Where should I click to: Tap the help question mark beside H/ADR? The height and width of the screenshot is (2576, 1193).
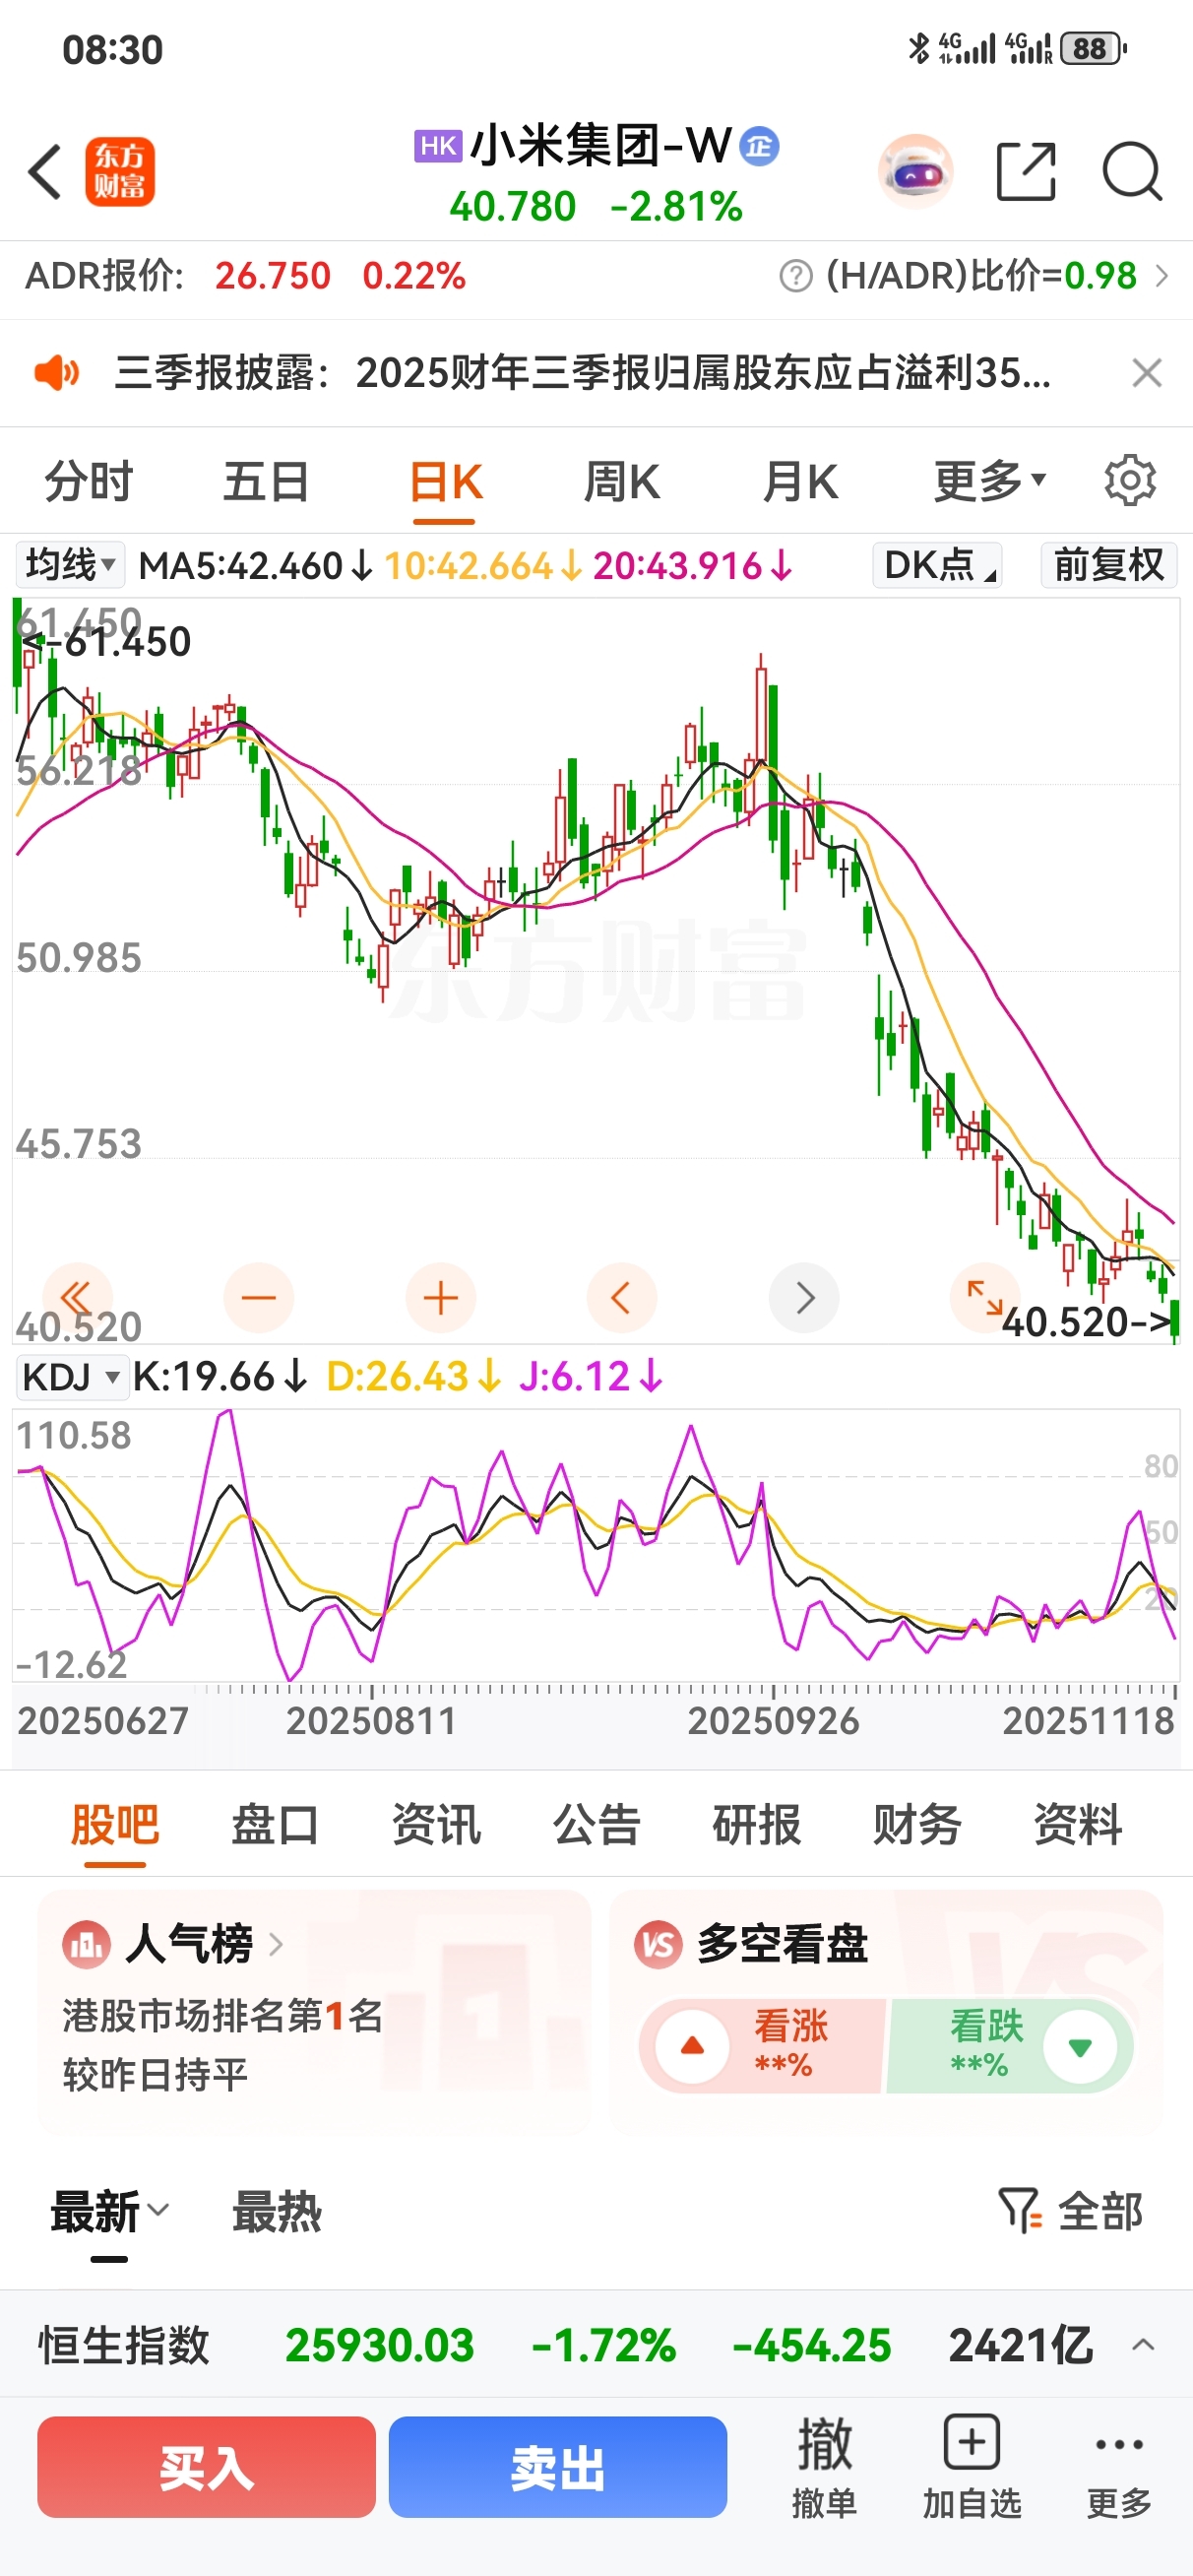[x=796, y=275]
